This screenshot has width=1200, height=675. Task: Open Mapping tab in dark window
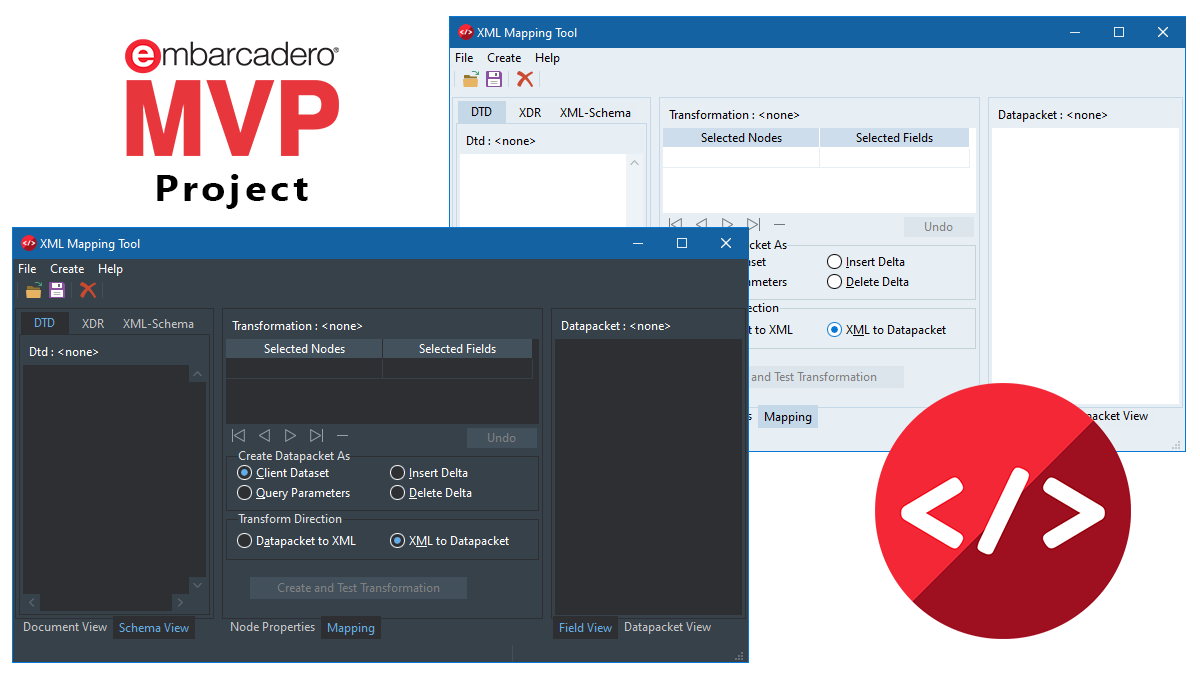[x=351, y=628]
